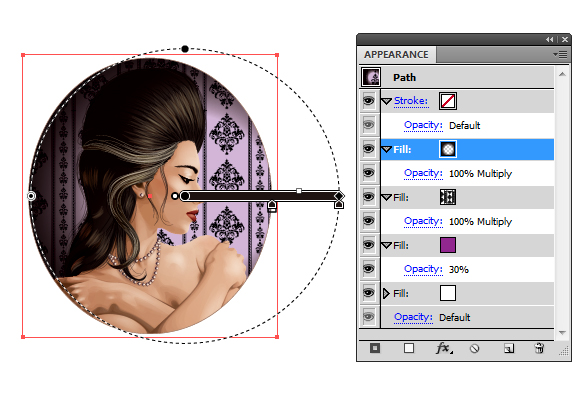Click the Duplicate Selected Item icon

click(x=509, y=348)
